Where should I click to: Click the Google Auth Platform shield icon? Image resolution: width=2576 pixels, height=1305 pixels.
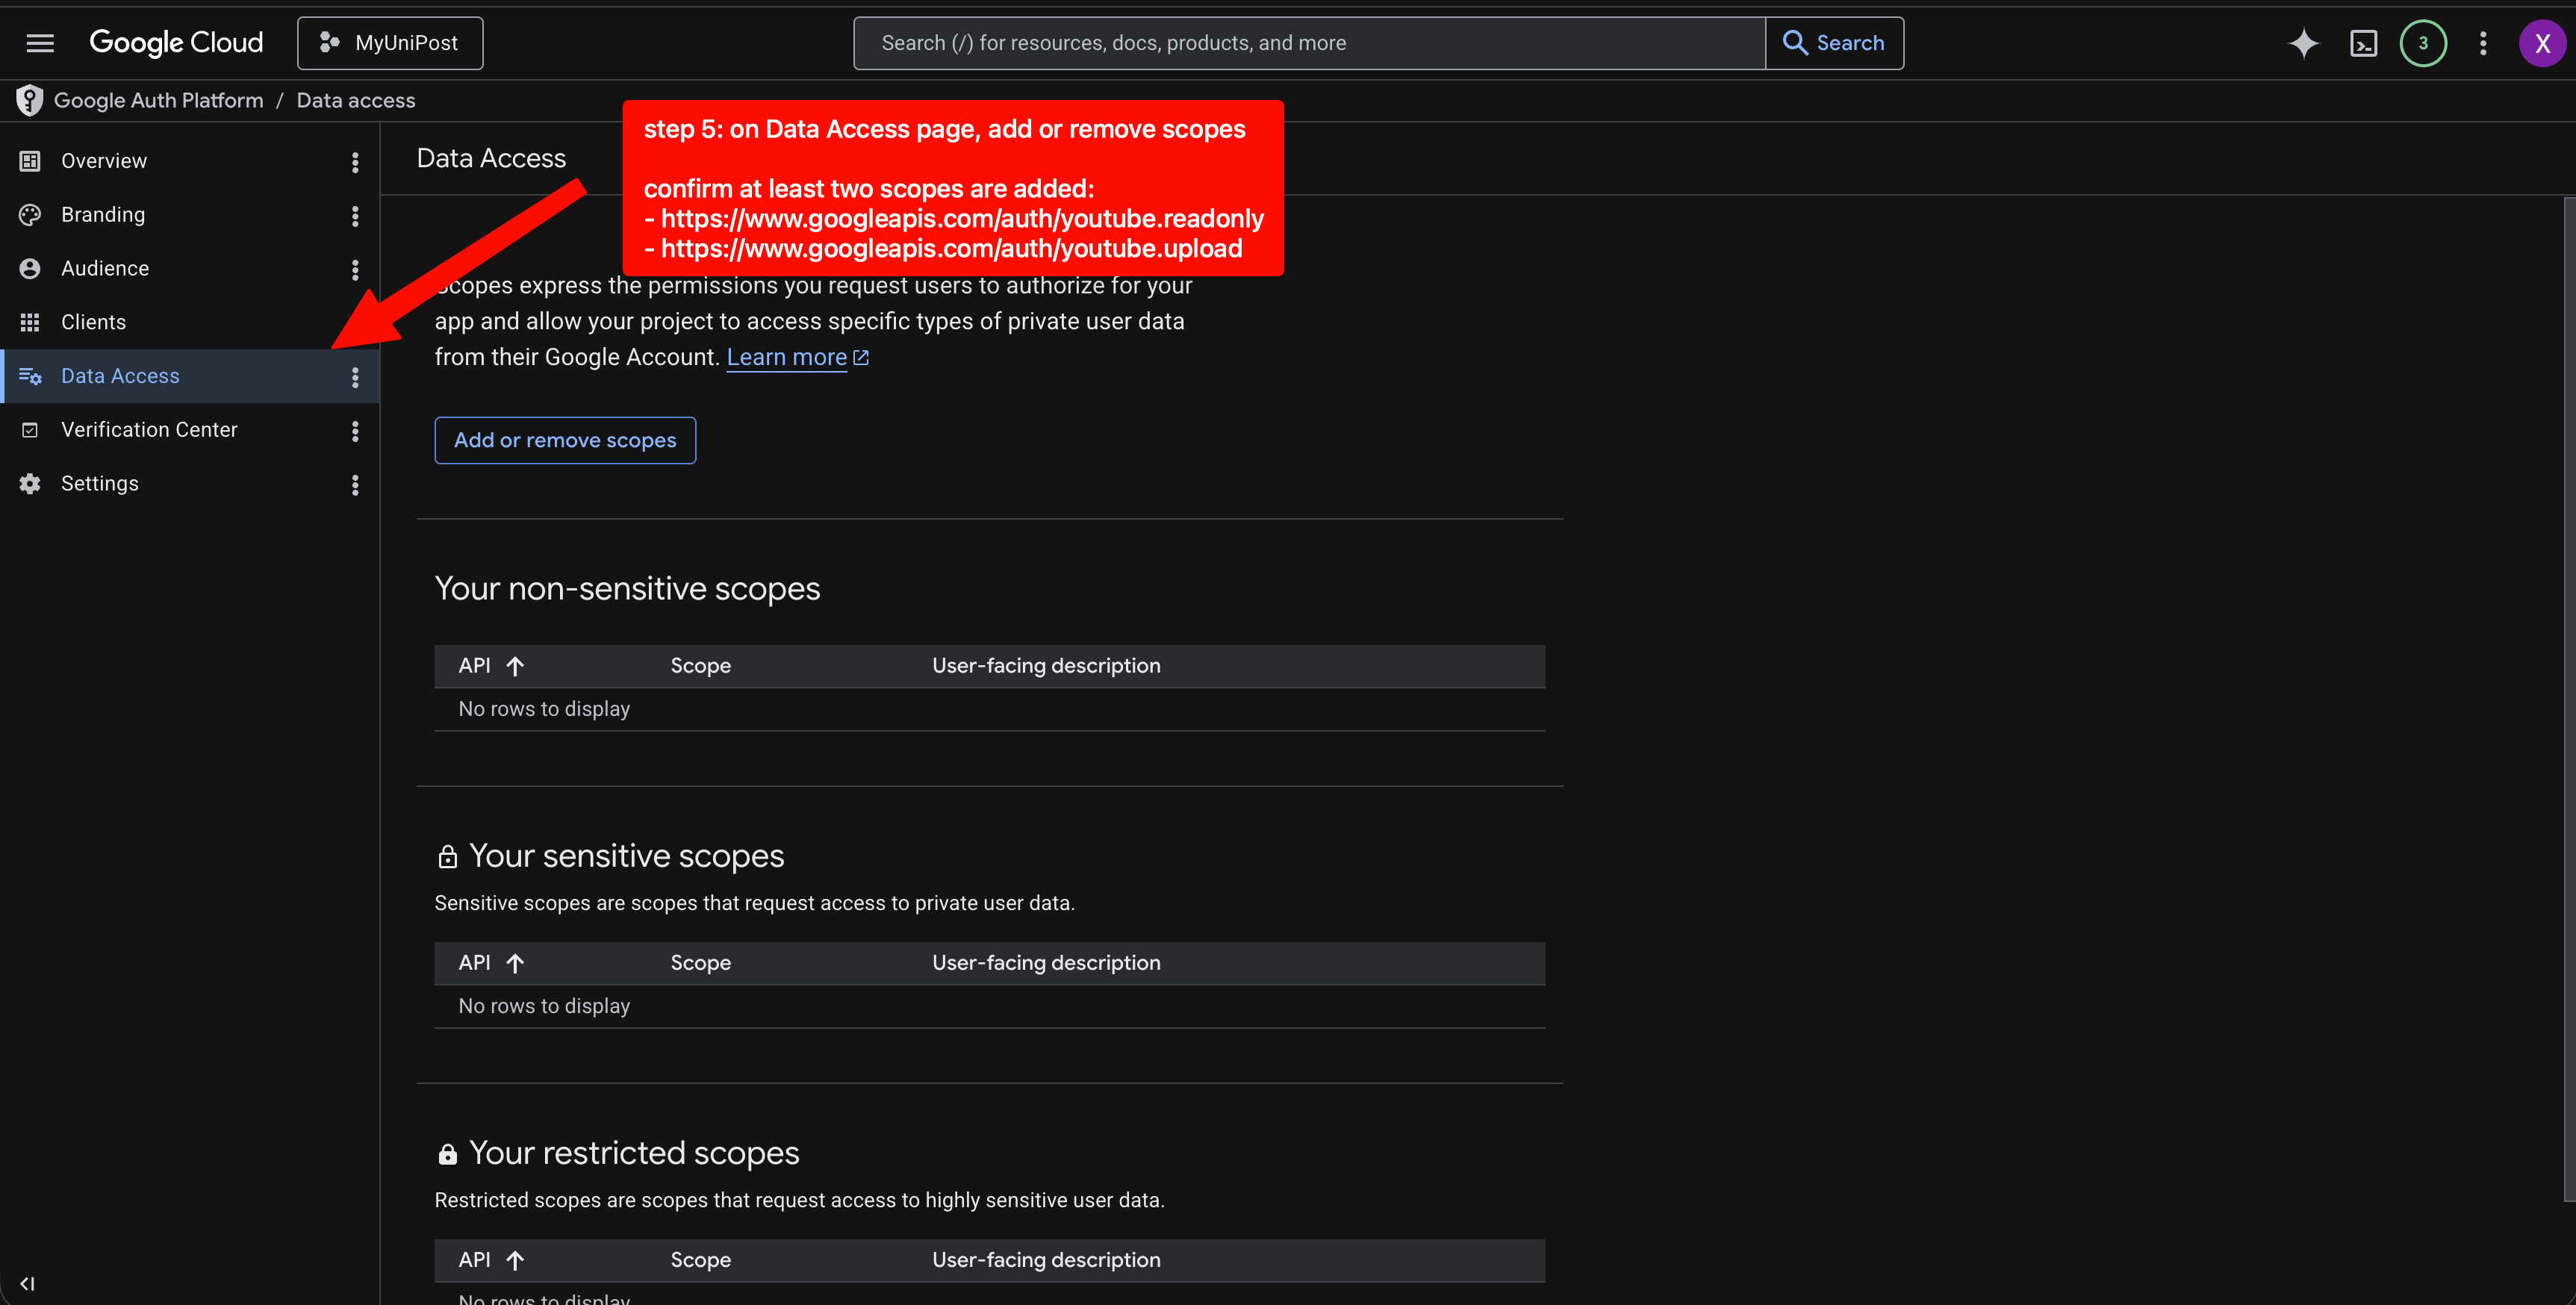(29, 100)
